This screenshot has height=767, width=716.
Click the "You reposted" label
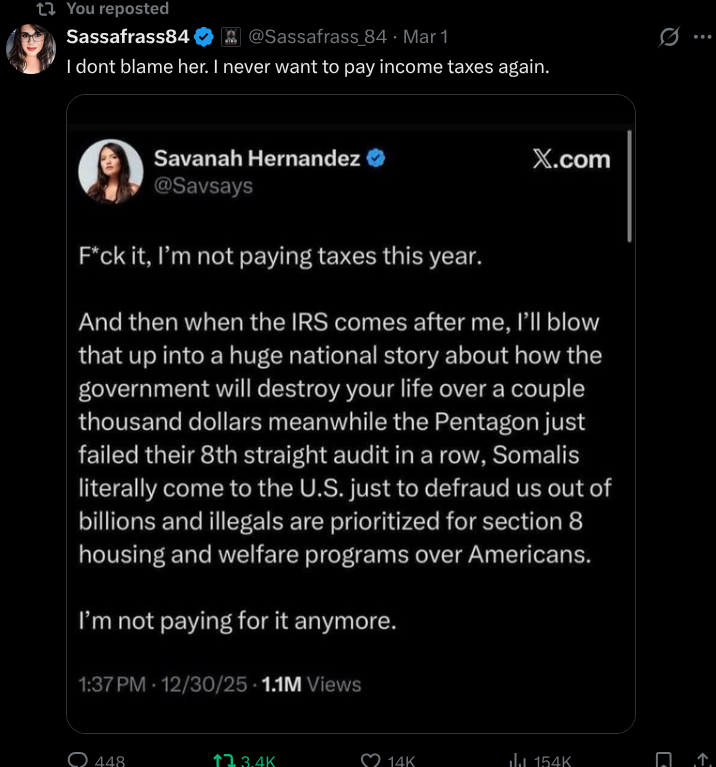click(x=117, y=9)
